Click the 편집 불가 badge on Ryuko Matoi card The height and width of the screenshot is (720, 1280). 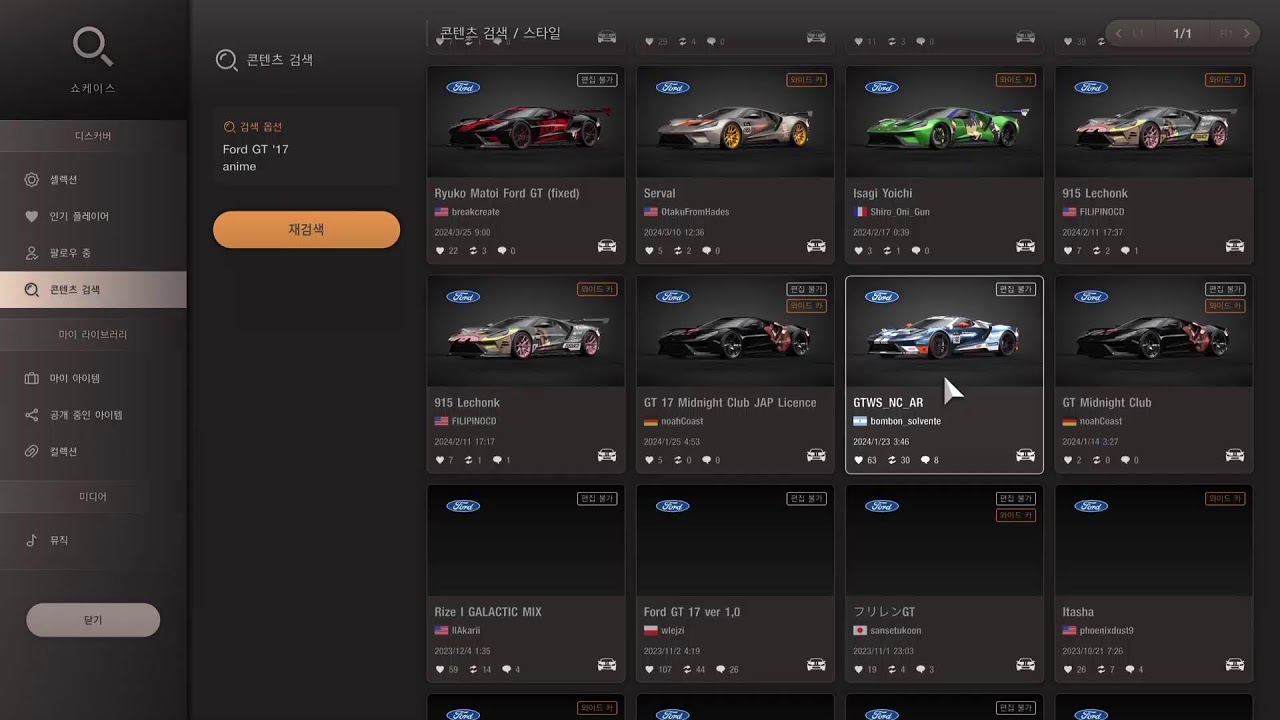597,80
